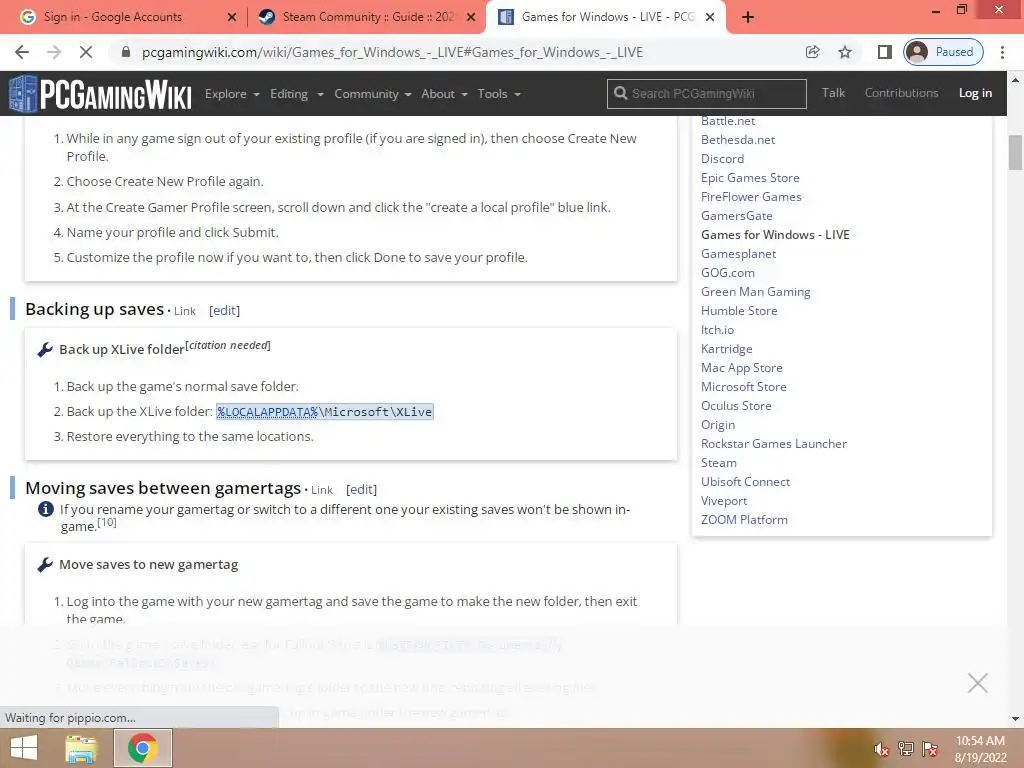Screen dimensions: 1024x768
Task: Click the taskbar clock showing 10:54 AM
Action: tap(980, 749)
